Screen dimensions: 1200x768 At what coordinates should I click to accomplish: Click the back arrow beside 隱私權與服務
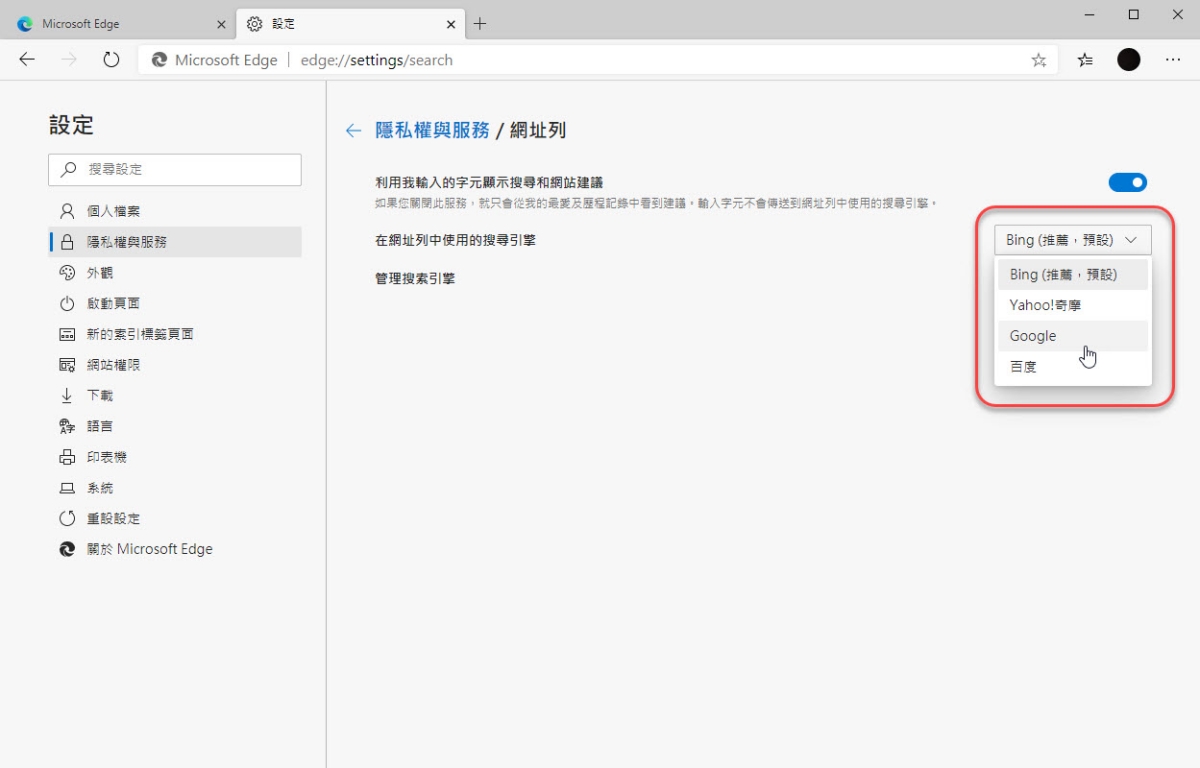(x=352, y=130)
